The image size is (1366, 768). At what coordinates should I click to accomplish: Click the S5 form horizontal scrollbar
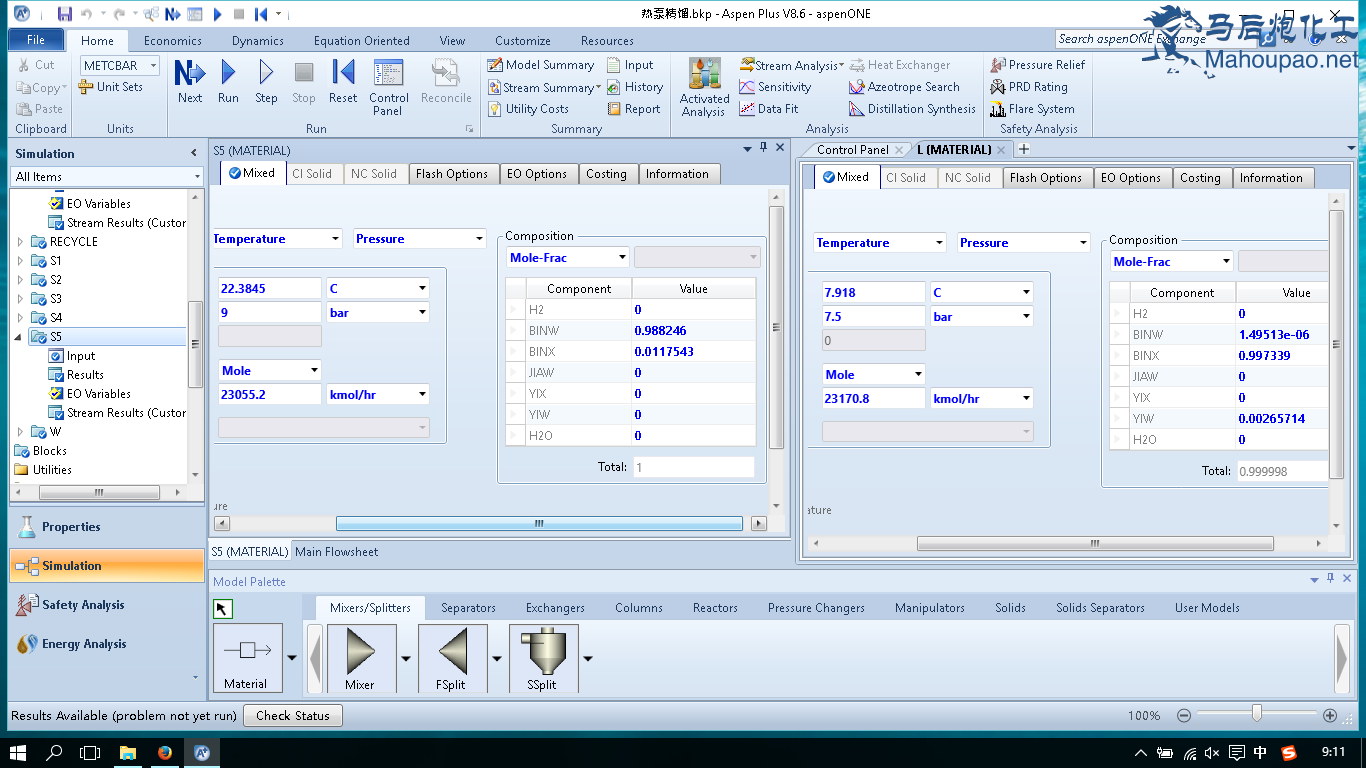(539, 523)
